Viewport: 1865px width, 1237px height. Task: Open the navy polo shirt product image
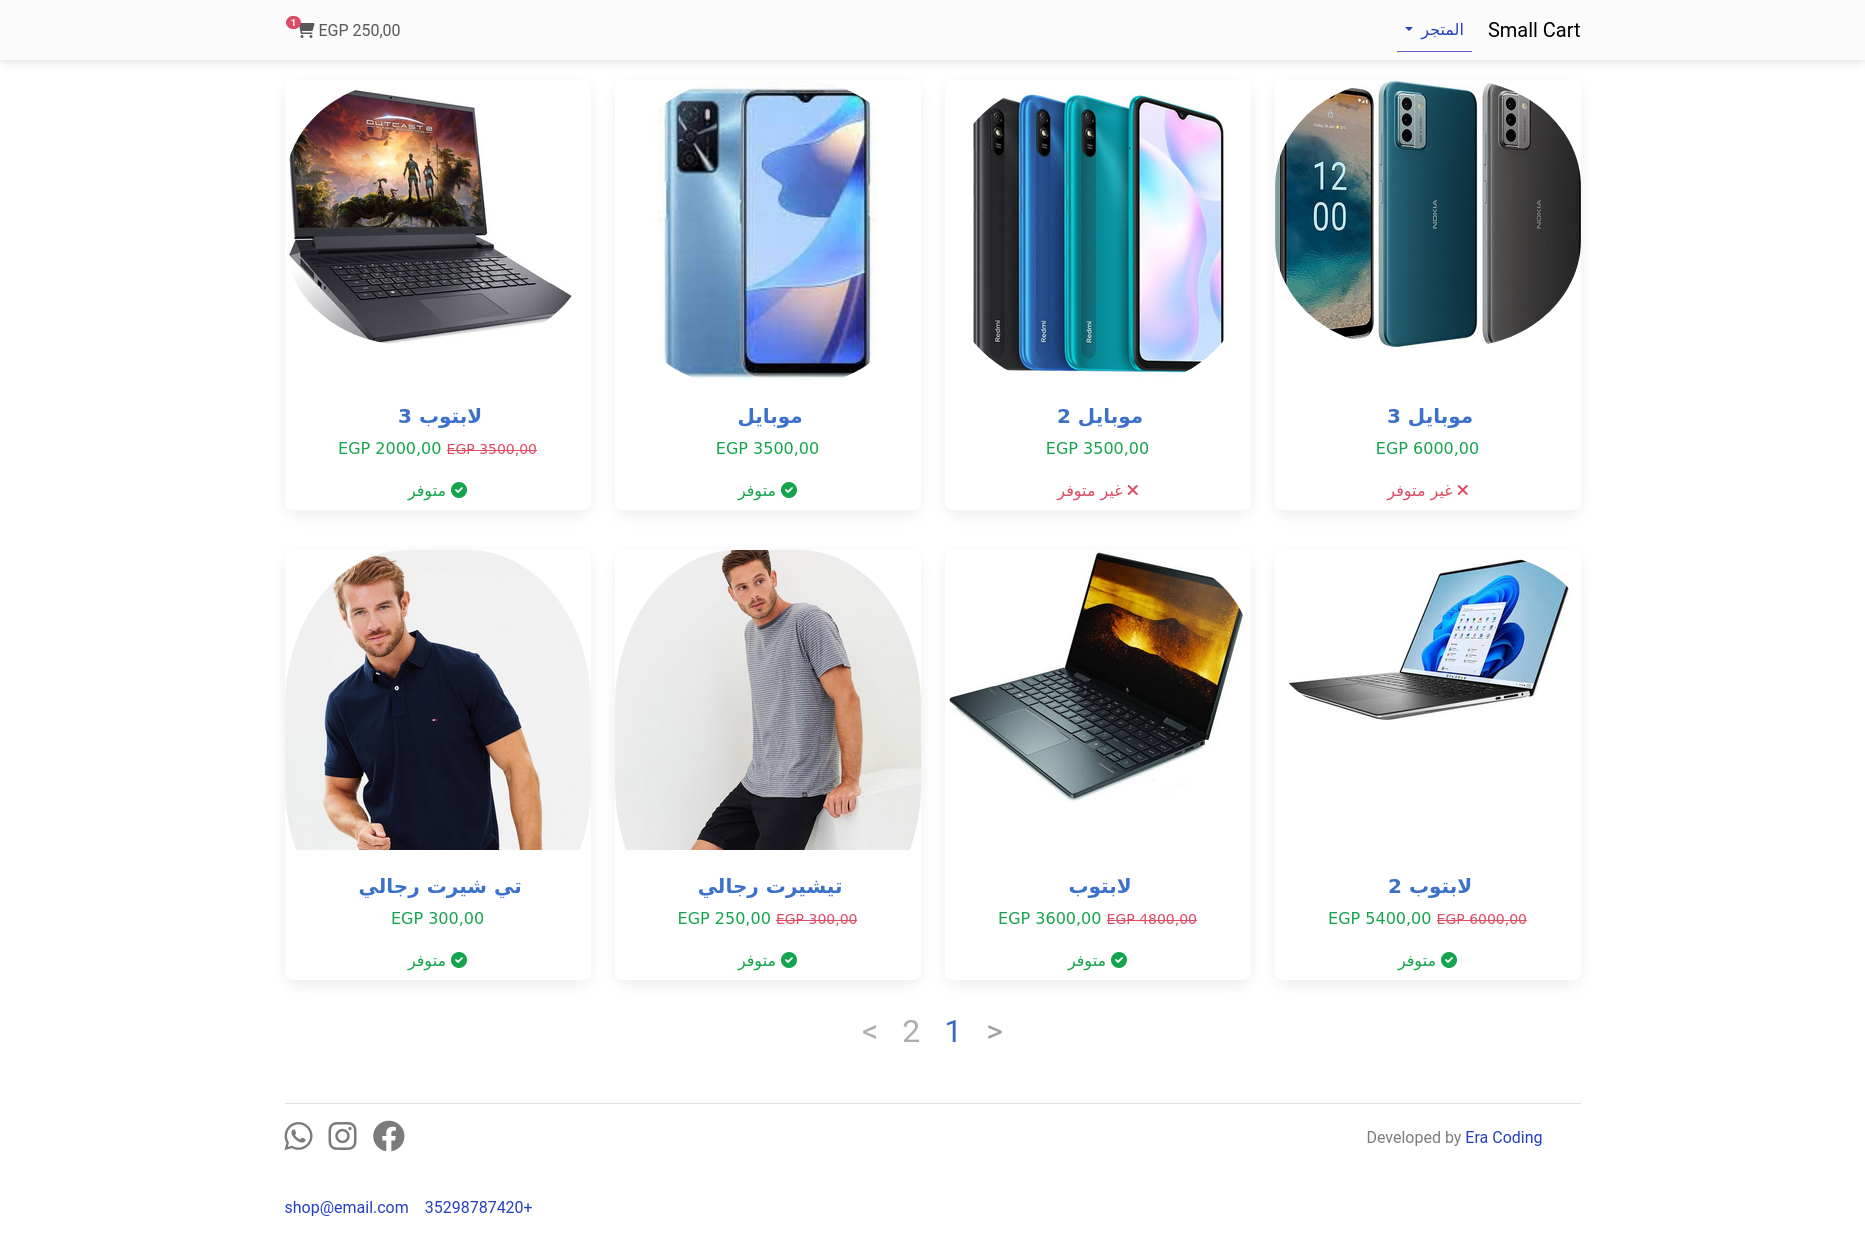[438, 700]
